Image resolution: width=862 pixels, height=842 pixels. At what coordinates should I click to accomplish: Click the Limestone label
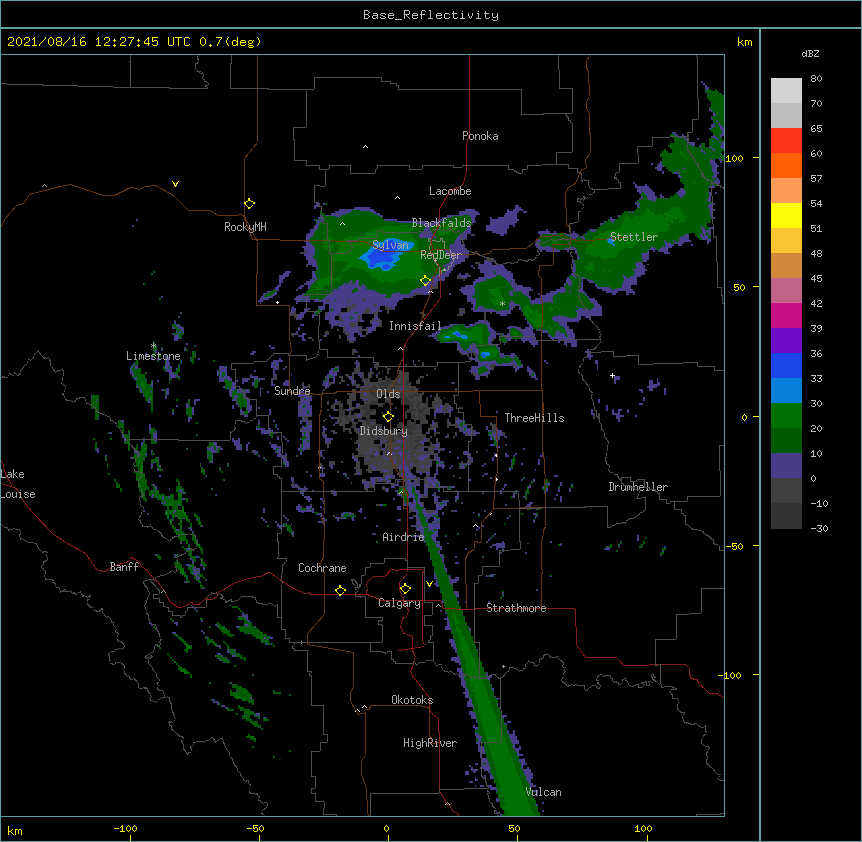153,356
